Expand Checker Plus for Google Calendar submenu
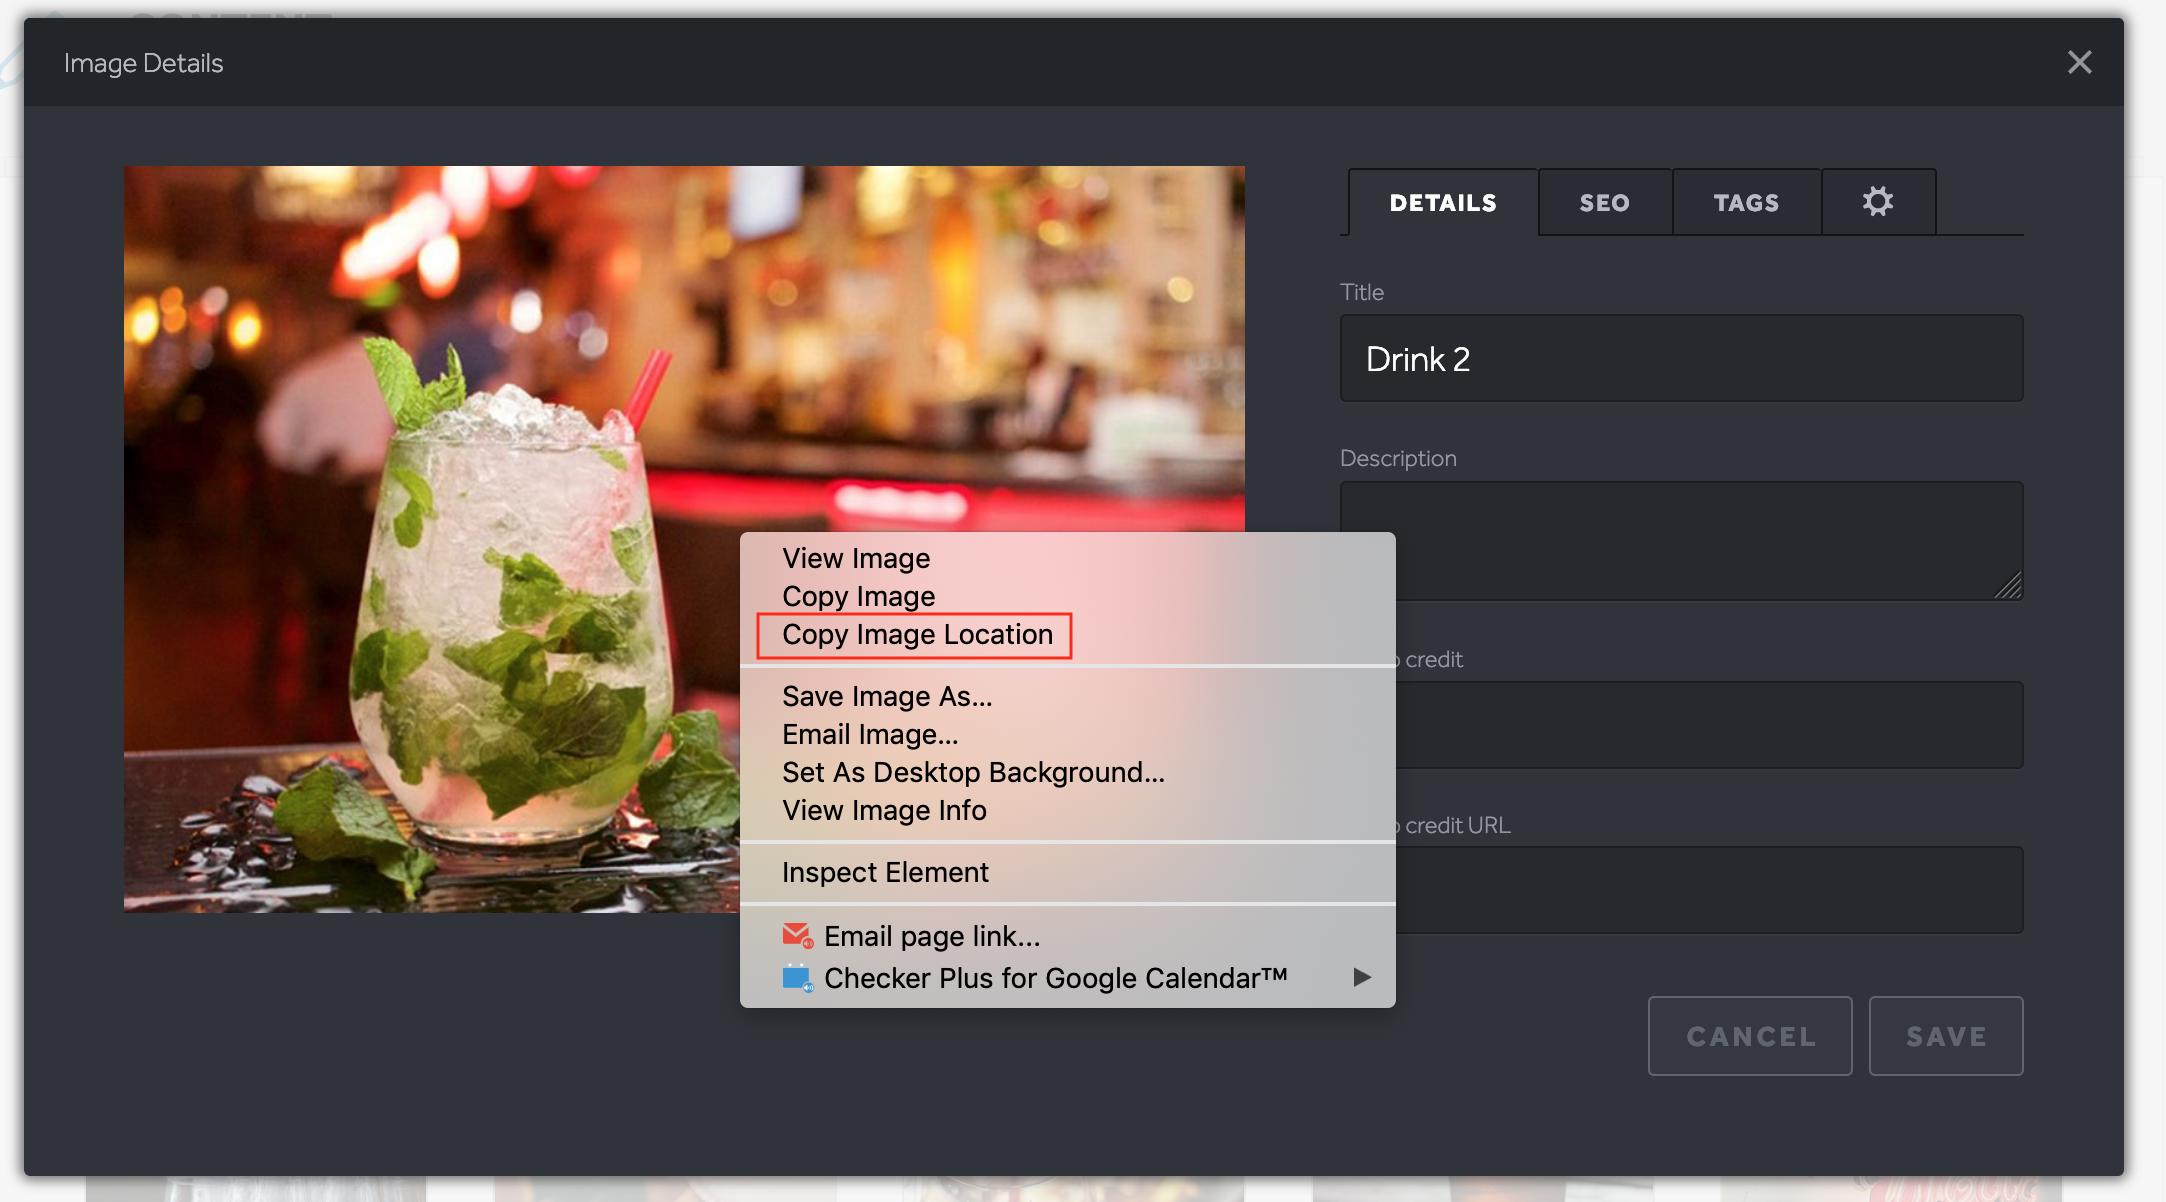 (x=1361, y=977)
